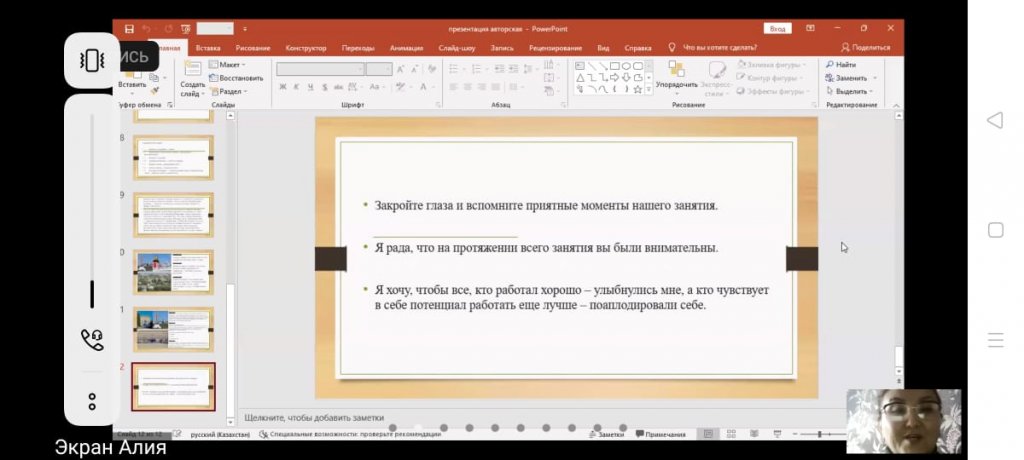Select the text box shape in gallery
The image size is (1024, 460).
pos(580,66)
